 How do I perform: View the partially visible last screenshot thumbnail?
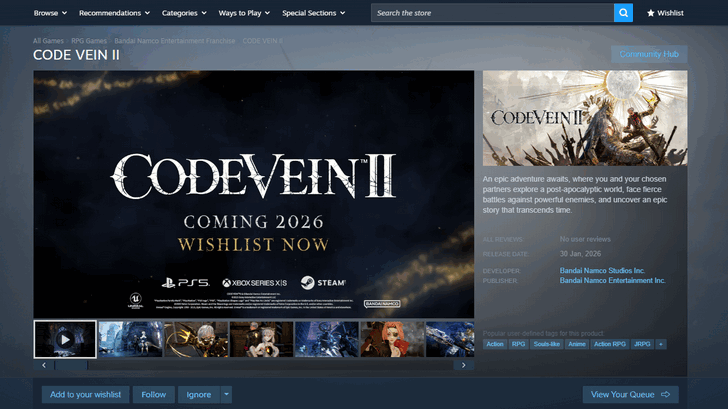450,339
